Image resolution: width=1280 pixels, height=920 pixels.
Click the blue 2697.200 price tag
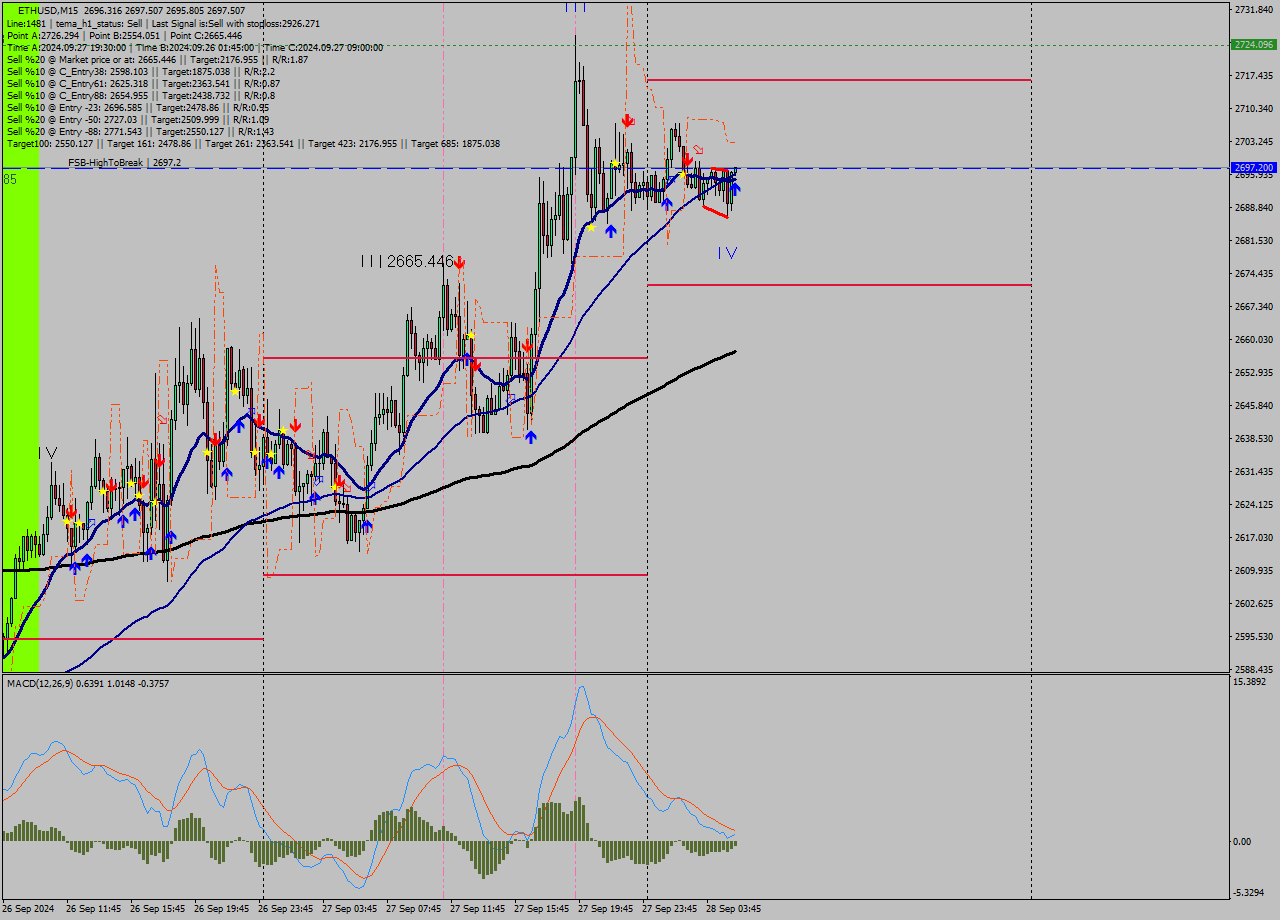(1254, 168)
